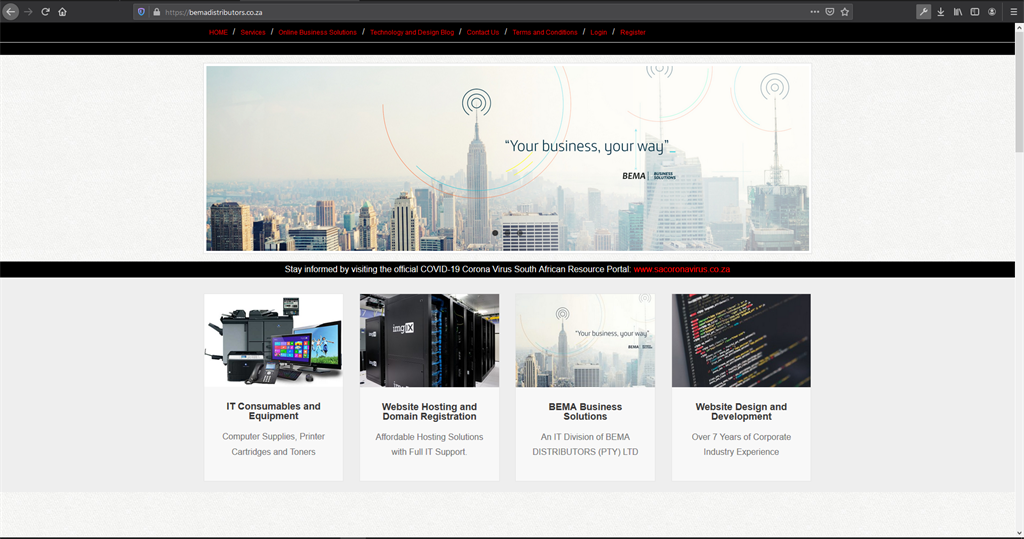Viewport: 1024px width, 539px height.
Task: Open BEMA Business Solutions card image
Action: pos(585,340)
